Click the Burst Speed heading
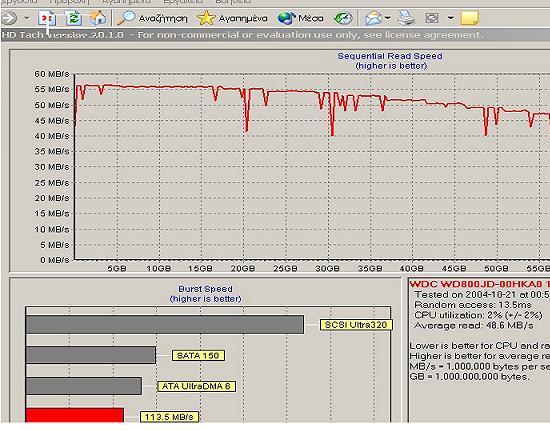Screen dimensions: 550x430 point(205,289)
